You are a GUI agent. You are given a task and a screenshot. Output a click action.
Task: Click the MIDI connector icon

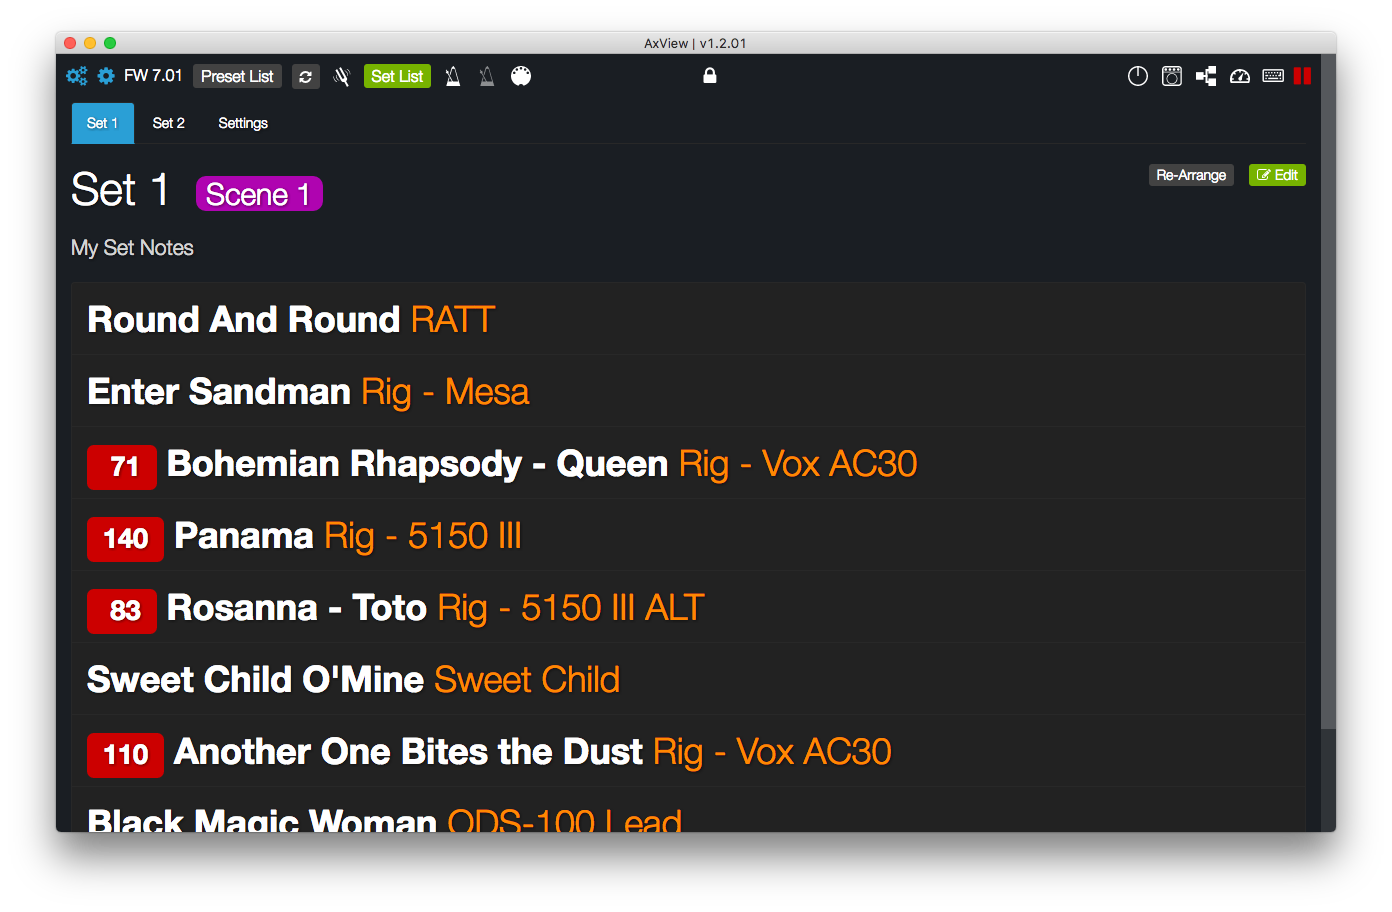[x=521, y=76]
